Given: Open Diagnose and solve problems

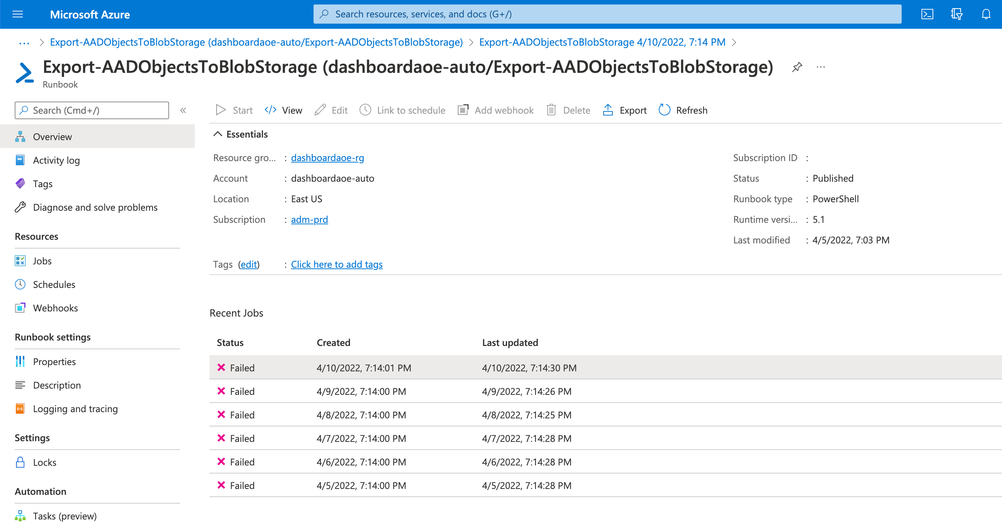Looking at the screenshot, I should (97, 207).
